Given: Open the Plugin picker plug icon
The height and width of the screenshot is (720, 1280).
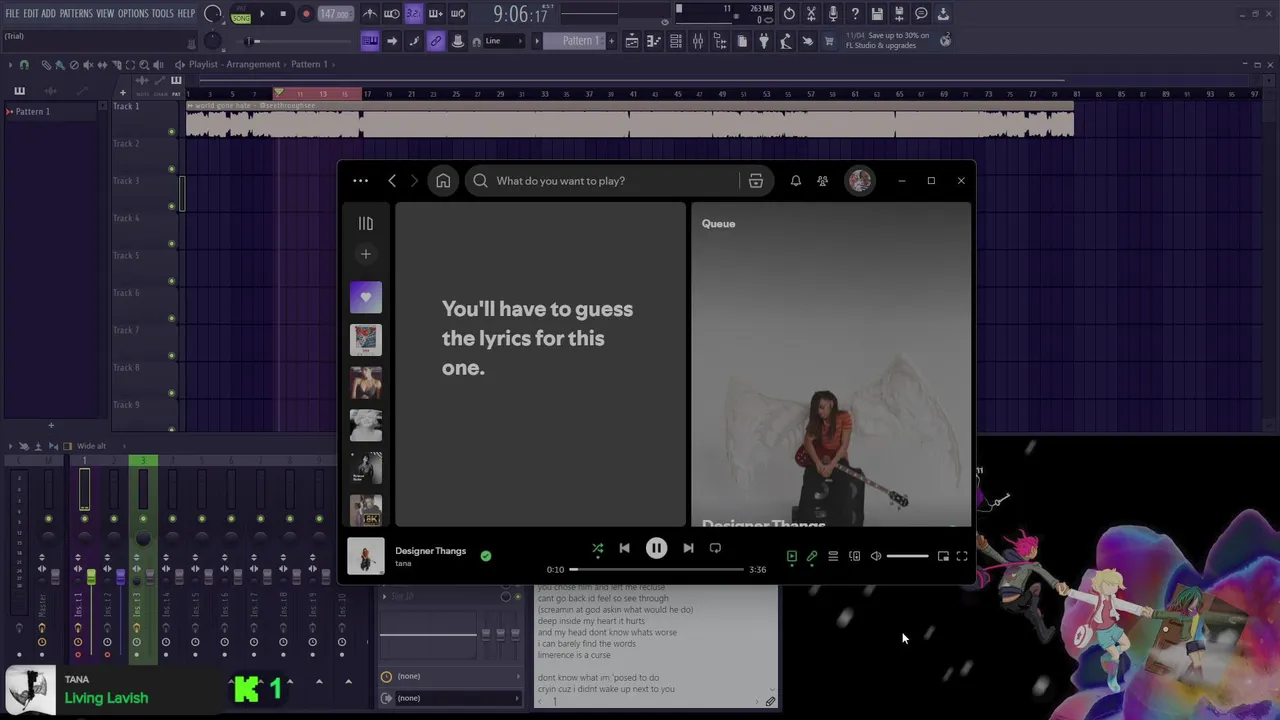Looking at the screenshot, I should 764,41.
